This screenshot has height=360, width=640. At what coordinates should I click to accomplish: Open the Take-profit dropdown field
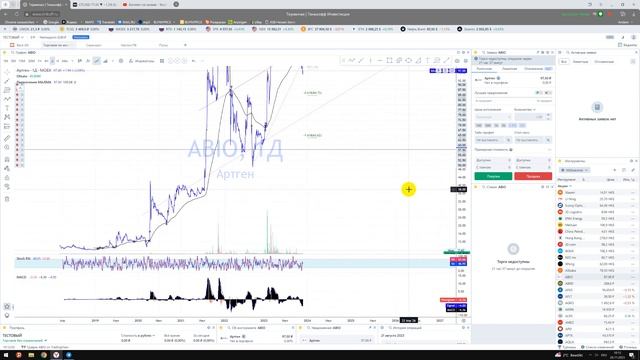[493, 140]
